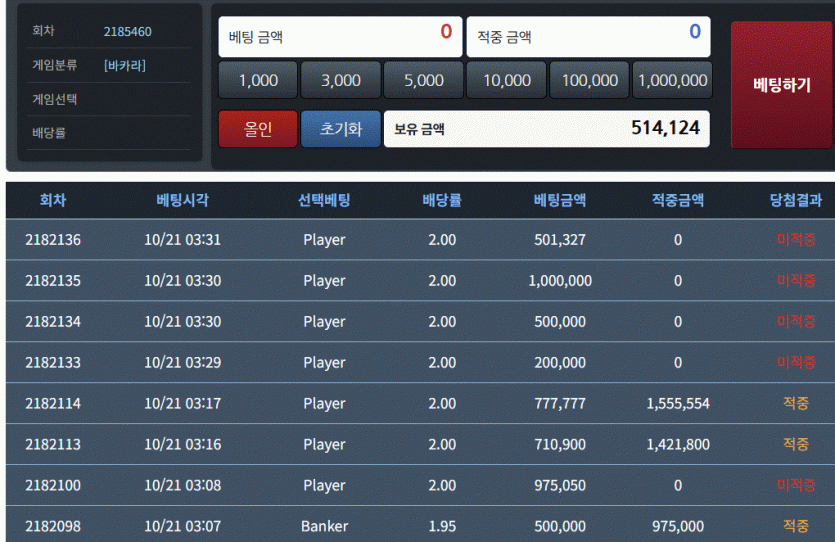835x542 pixels.
Task: Click the 1,000,000 bet button
Action: 672,80
